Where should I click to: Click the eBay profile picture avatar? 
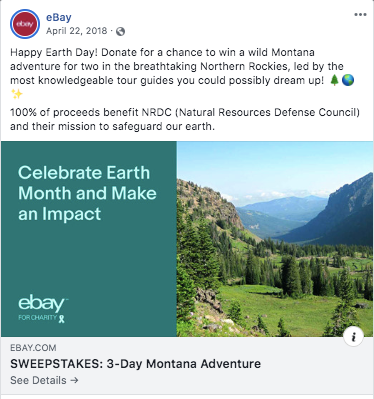point(25,24)
